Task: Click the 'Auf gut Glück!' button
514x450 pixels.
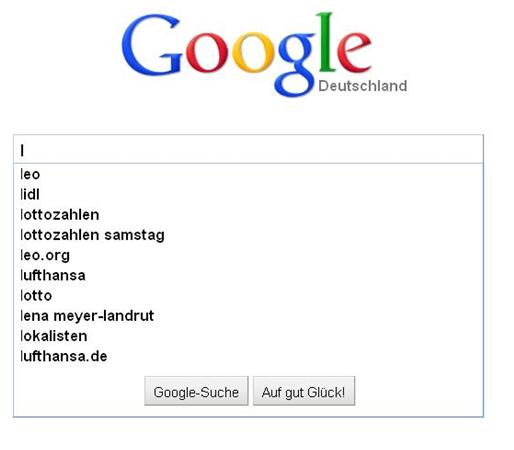Action: [x=304, y=391]
